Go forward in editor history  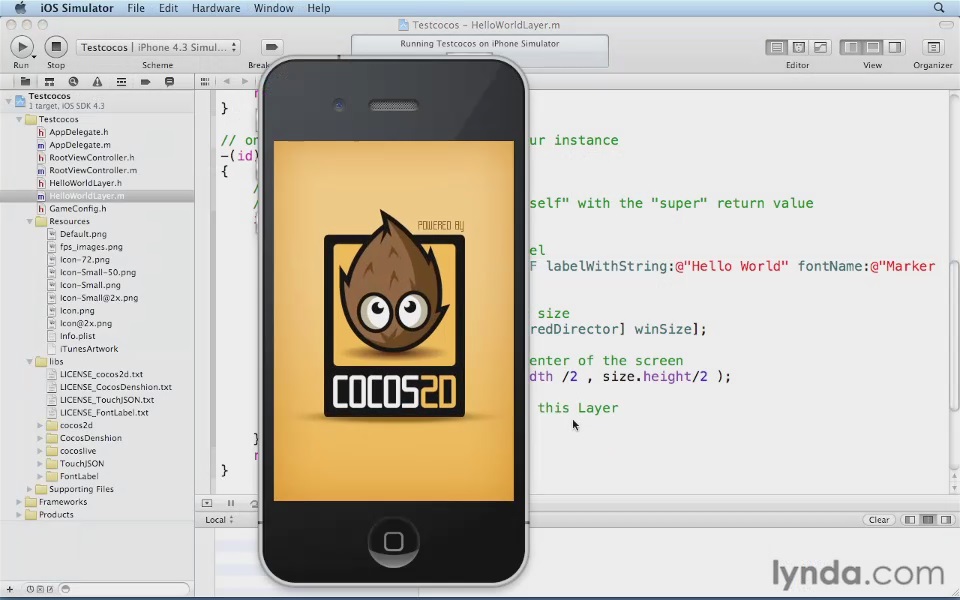pyautogui.click(x=244, y=81)
